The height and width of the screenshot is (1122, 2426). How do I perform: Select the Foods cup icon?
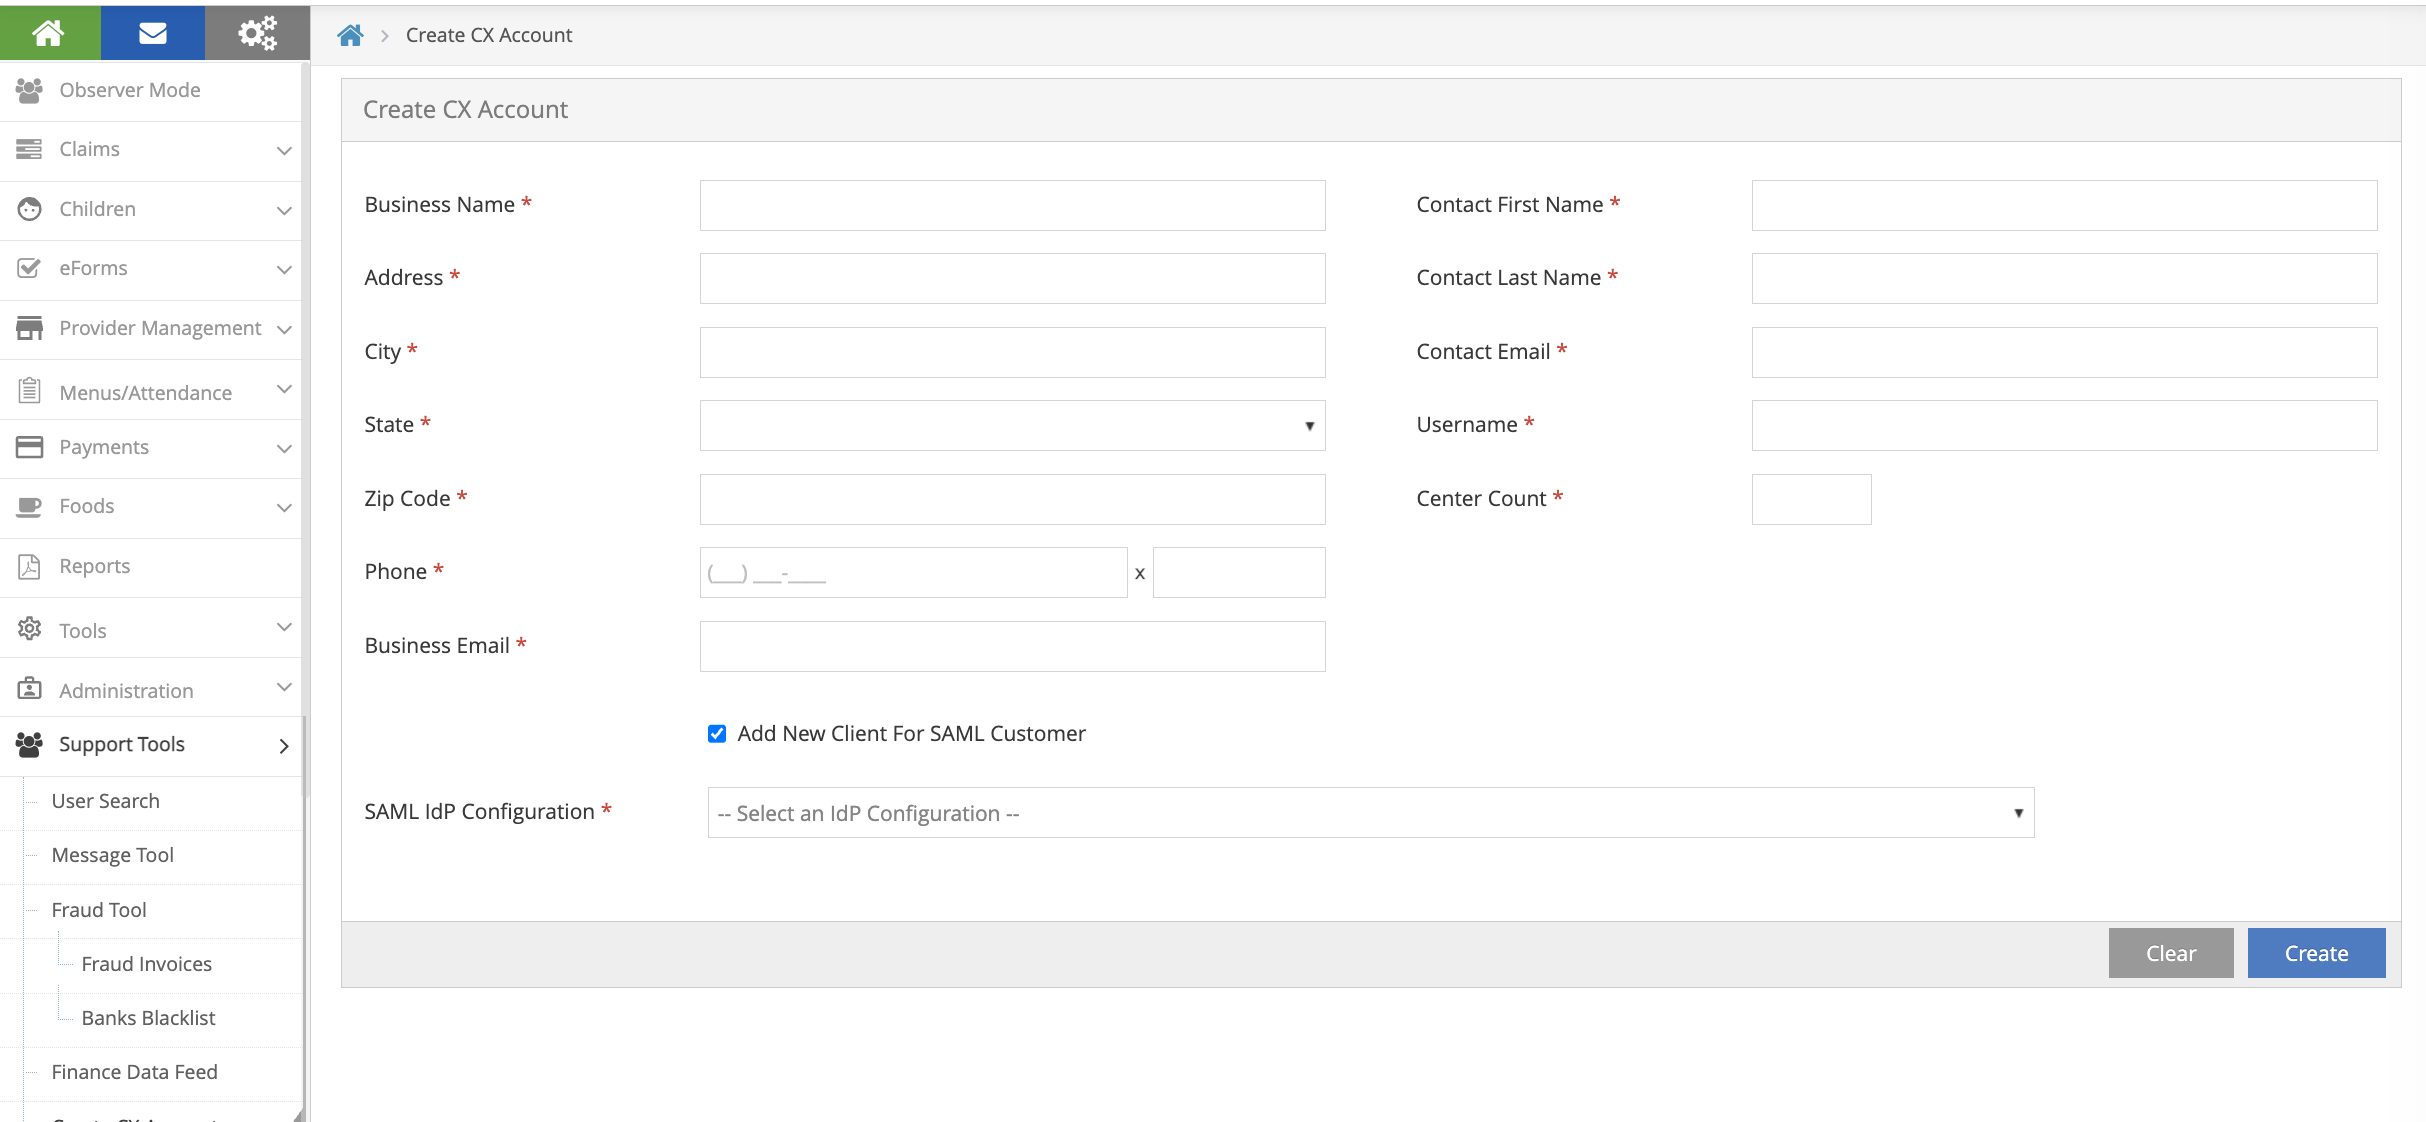pos(29,506)
